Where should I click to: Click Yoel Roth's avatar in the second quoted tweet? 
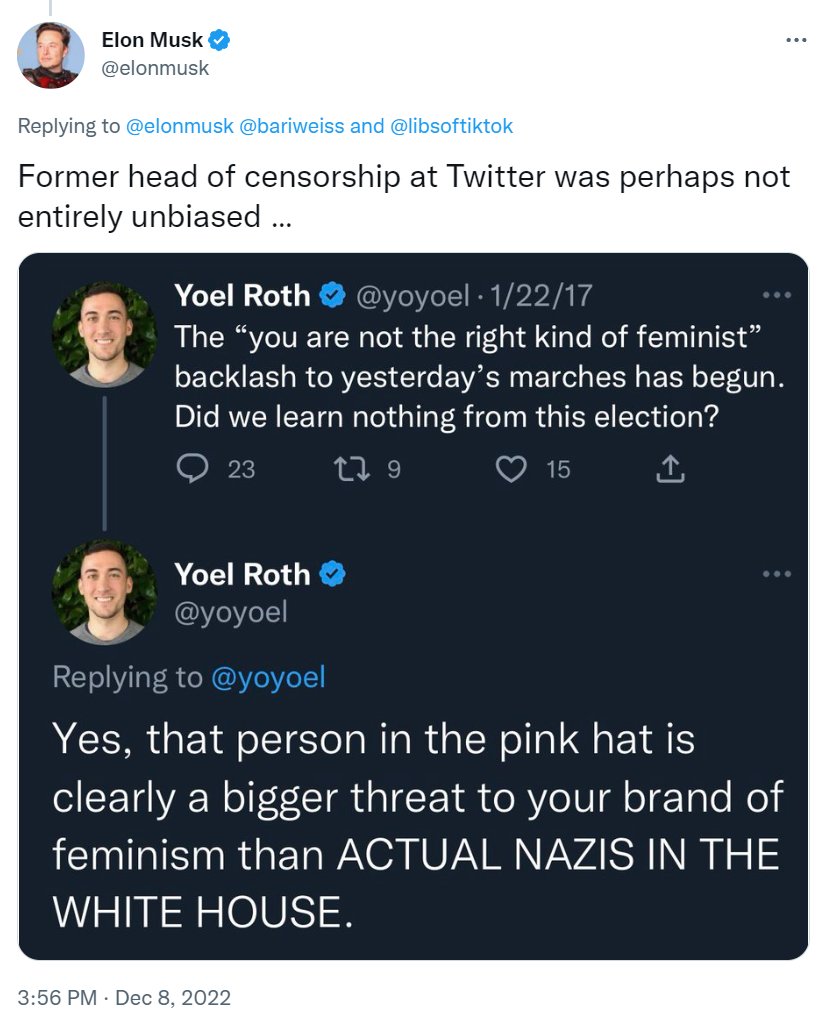(104, 593)
